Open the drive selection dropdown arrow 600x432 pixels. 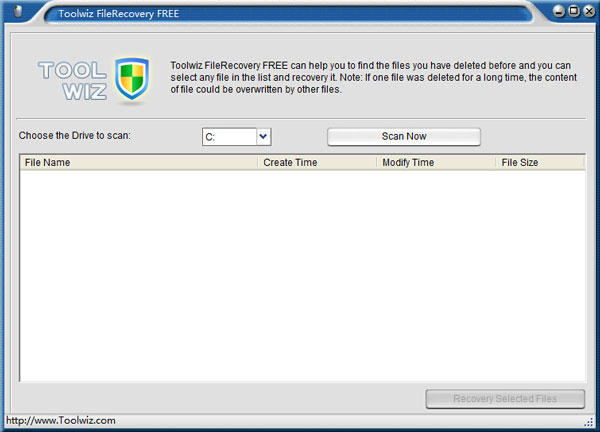click(x=263, y=137)
